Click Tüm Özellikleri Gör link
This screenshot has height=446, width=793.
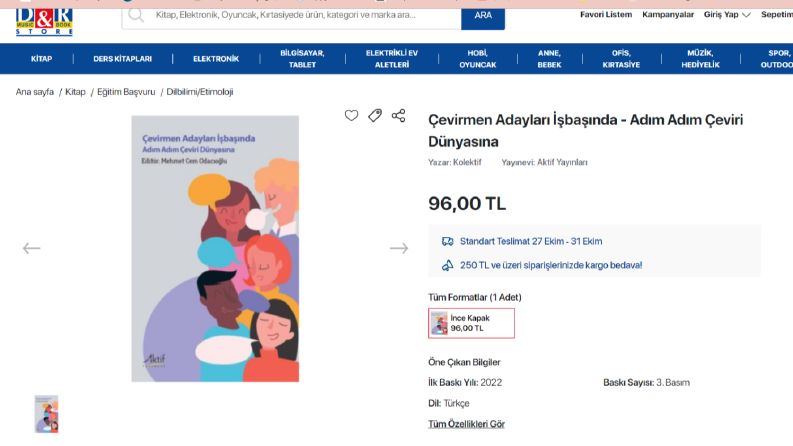coord(466,424)
